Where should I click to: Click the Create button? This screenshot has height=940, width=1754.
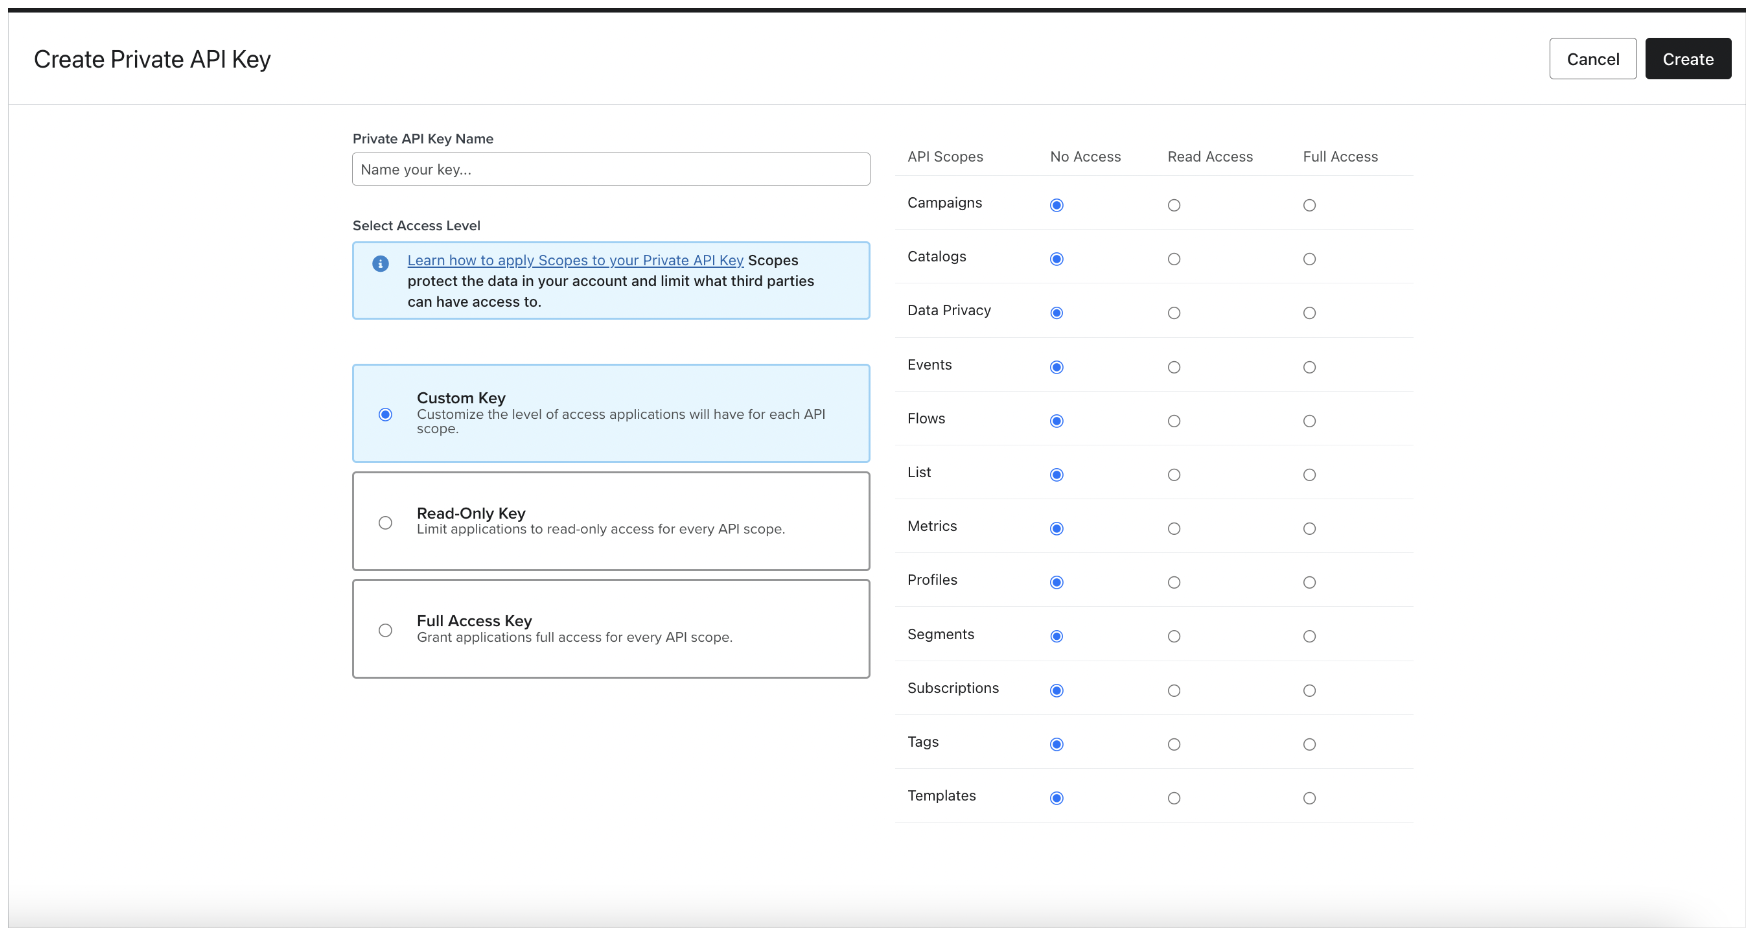point(1687,59)
